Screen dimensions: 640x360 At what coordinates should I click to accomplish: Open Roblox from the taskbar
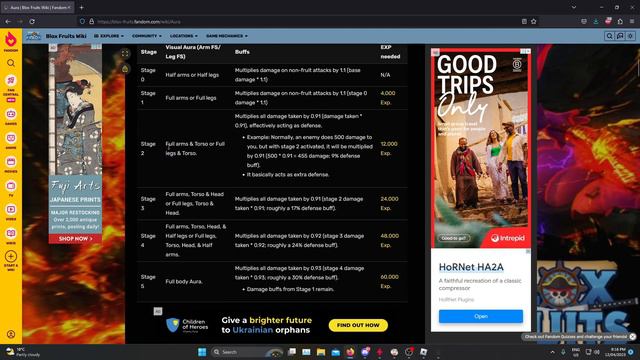[x=423, y=352]
